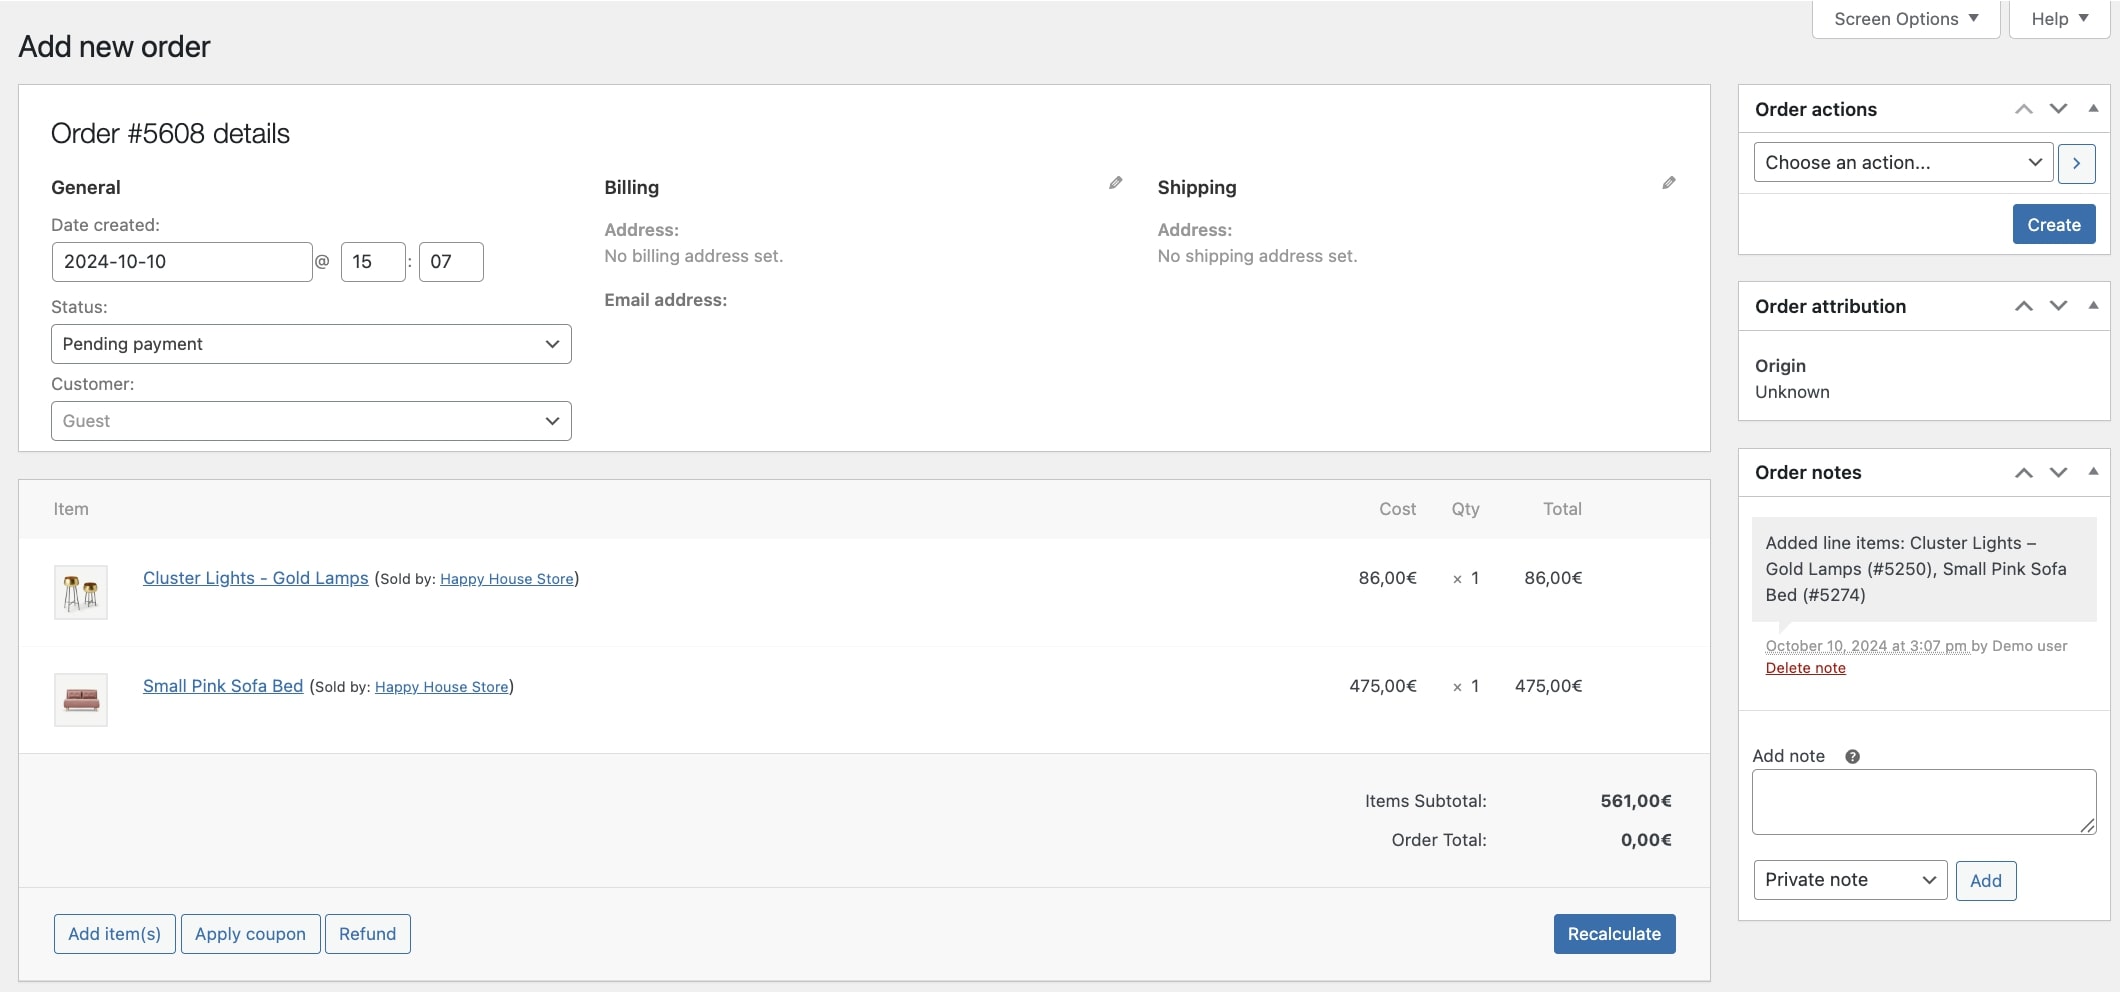2120x992 pixels.
Task: Click the Qty column header
Action: tap(1465, 509)
